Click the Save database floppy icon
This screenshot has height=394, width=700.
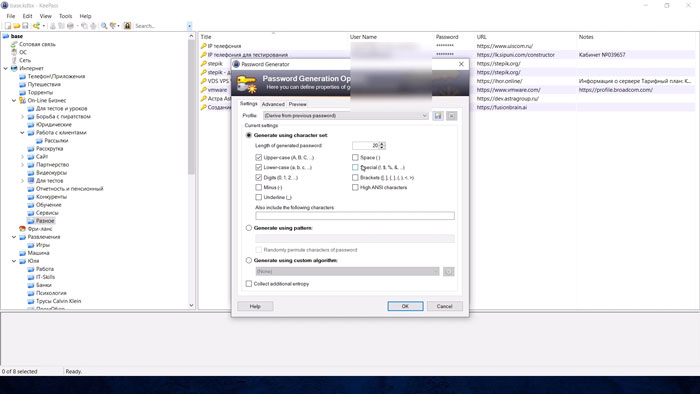click(x=25, y=26)
